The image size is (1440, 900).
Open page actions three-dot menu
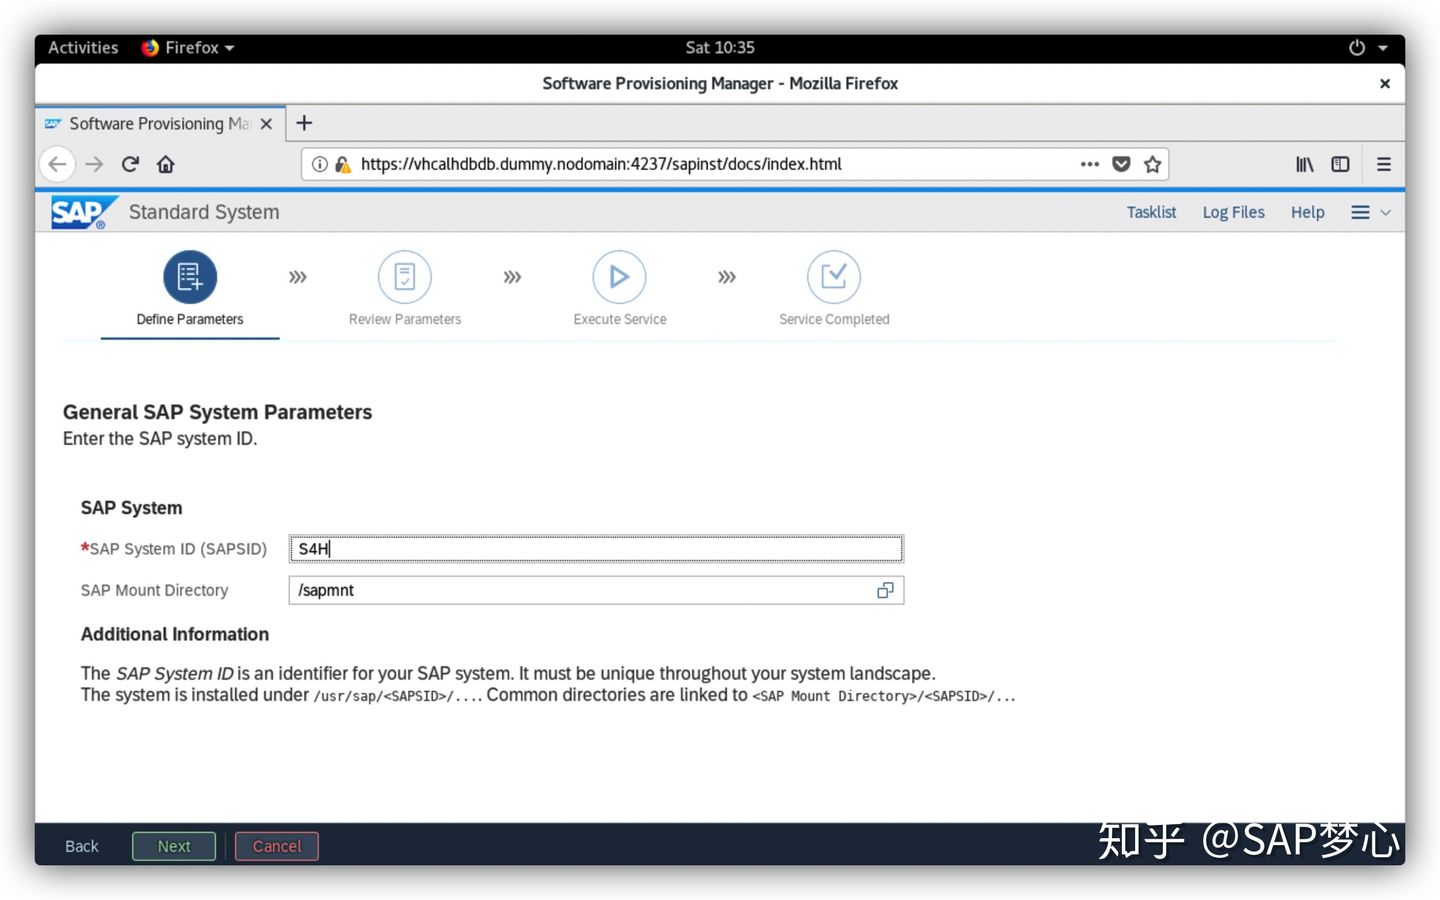click(1090, 164)
